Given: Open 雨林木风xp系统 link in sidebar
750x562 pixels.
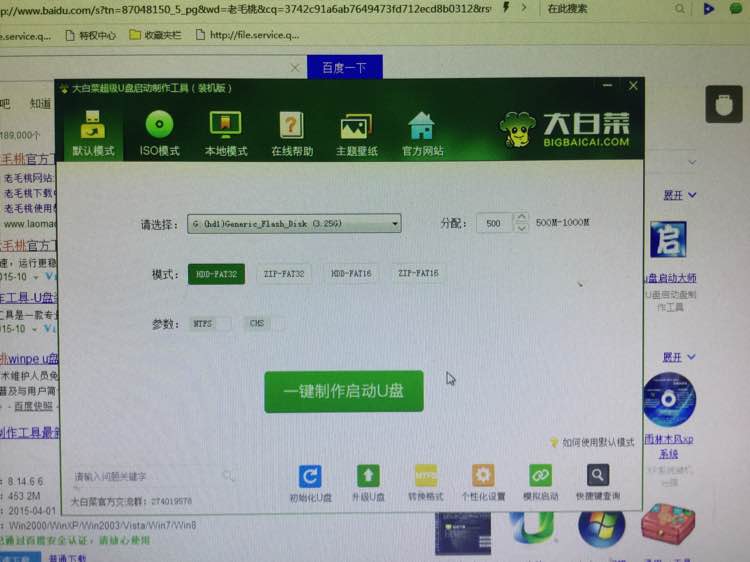Looking at the screenshot, I should [x=669, y=446].
